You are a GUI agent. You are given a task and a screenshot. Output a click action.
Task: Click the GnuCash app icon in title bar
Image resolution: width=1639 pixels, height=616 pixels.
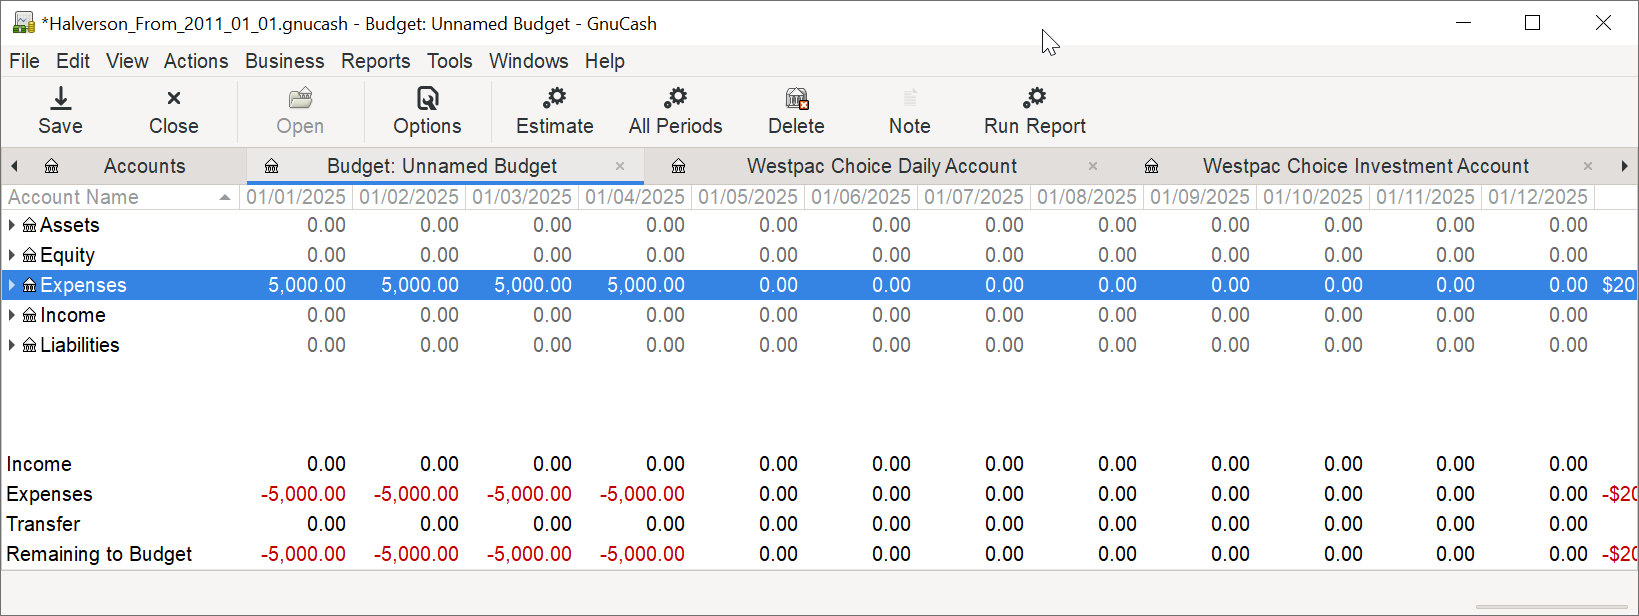pyautogui.click(x=24, y=23)
